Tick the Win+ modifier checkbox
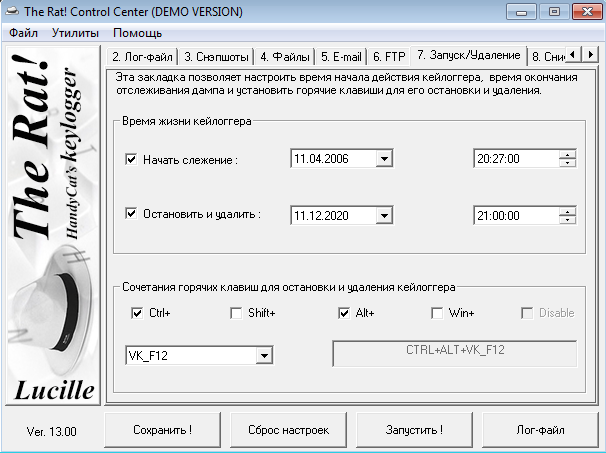 click(436, 313)
